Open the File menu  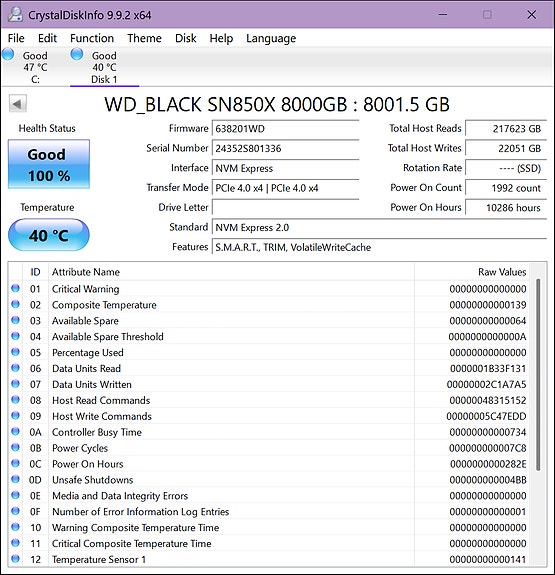coord(16,38)
